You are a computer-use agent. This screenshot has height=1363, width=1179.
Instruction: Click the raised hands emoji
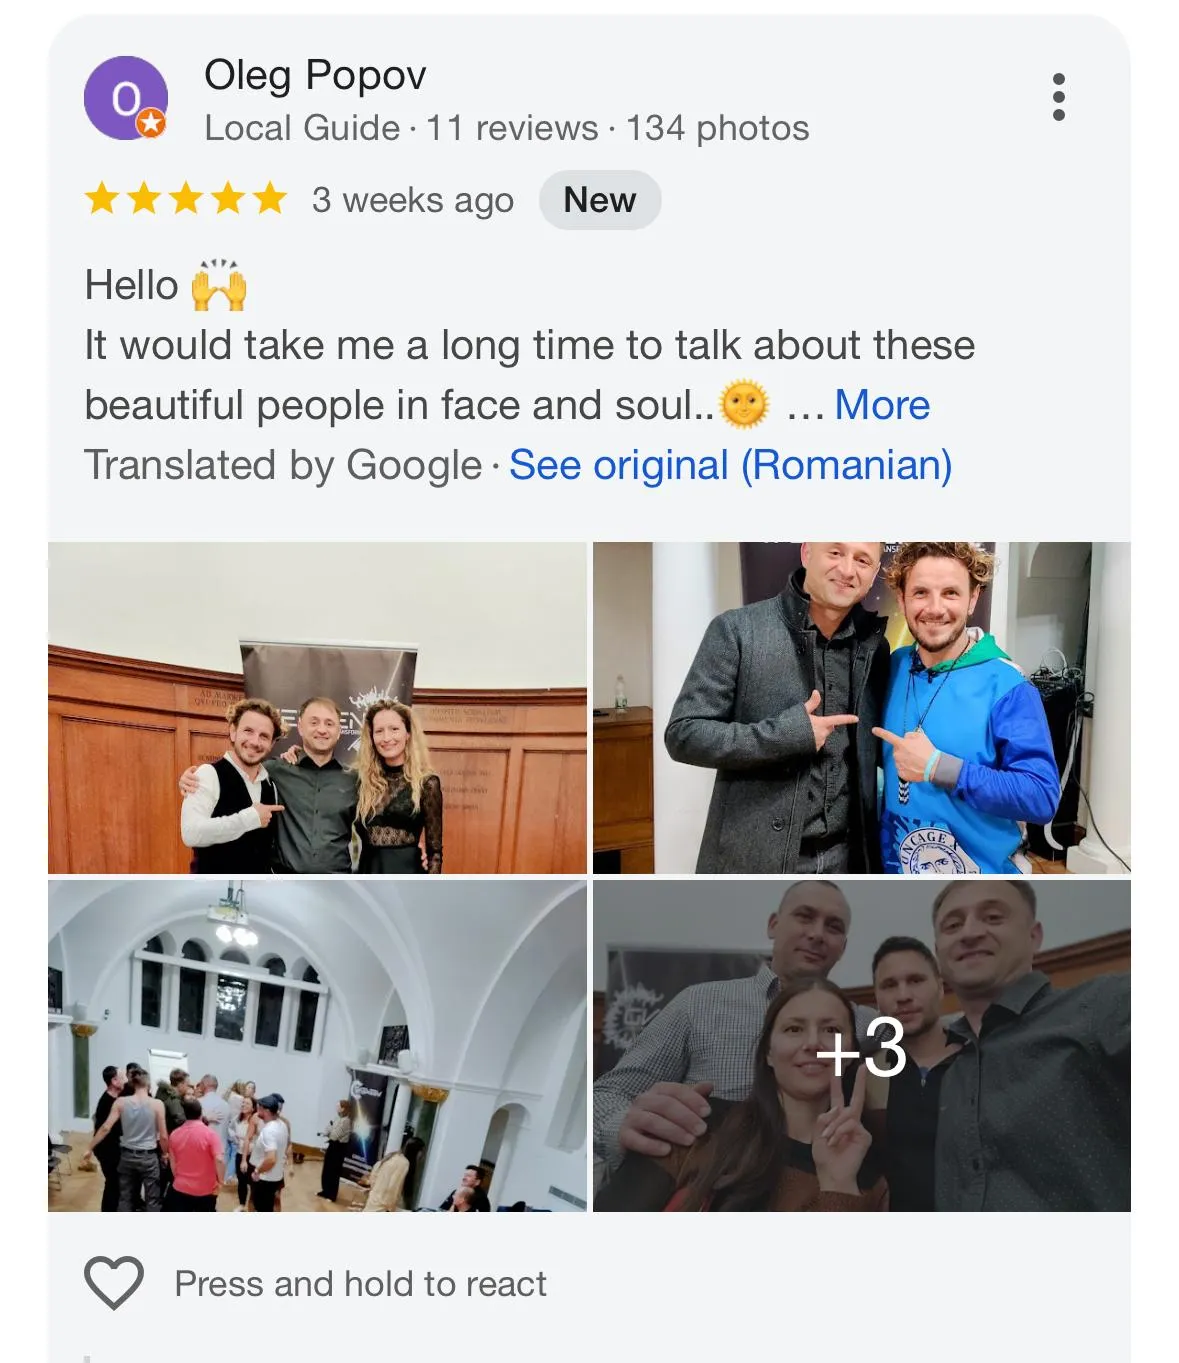[x=218, y=285]
